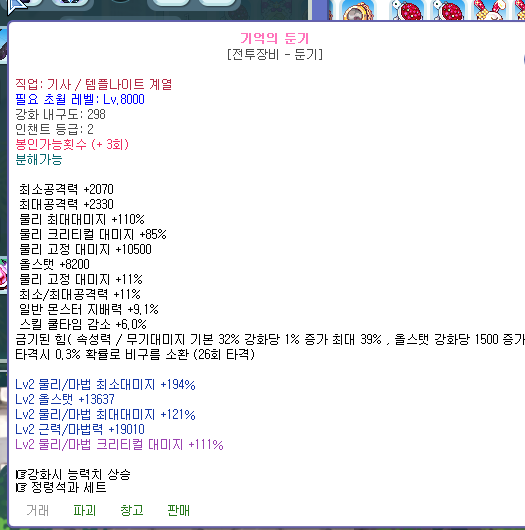Click the 봉인가능횟수 (+ 3회) line
This screenshot has height=530, width=525.
click(72, 144)
